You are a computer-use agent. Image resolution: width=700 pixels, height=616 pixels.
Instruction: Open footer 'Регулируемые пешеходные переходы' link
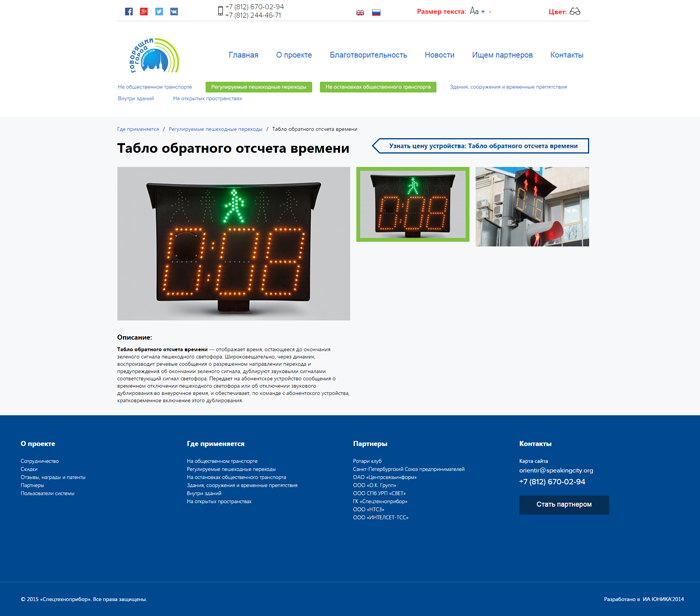[x=231, y=469]
